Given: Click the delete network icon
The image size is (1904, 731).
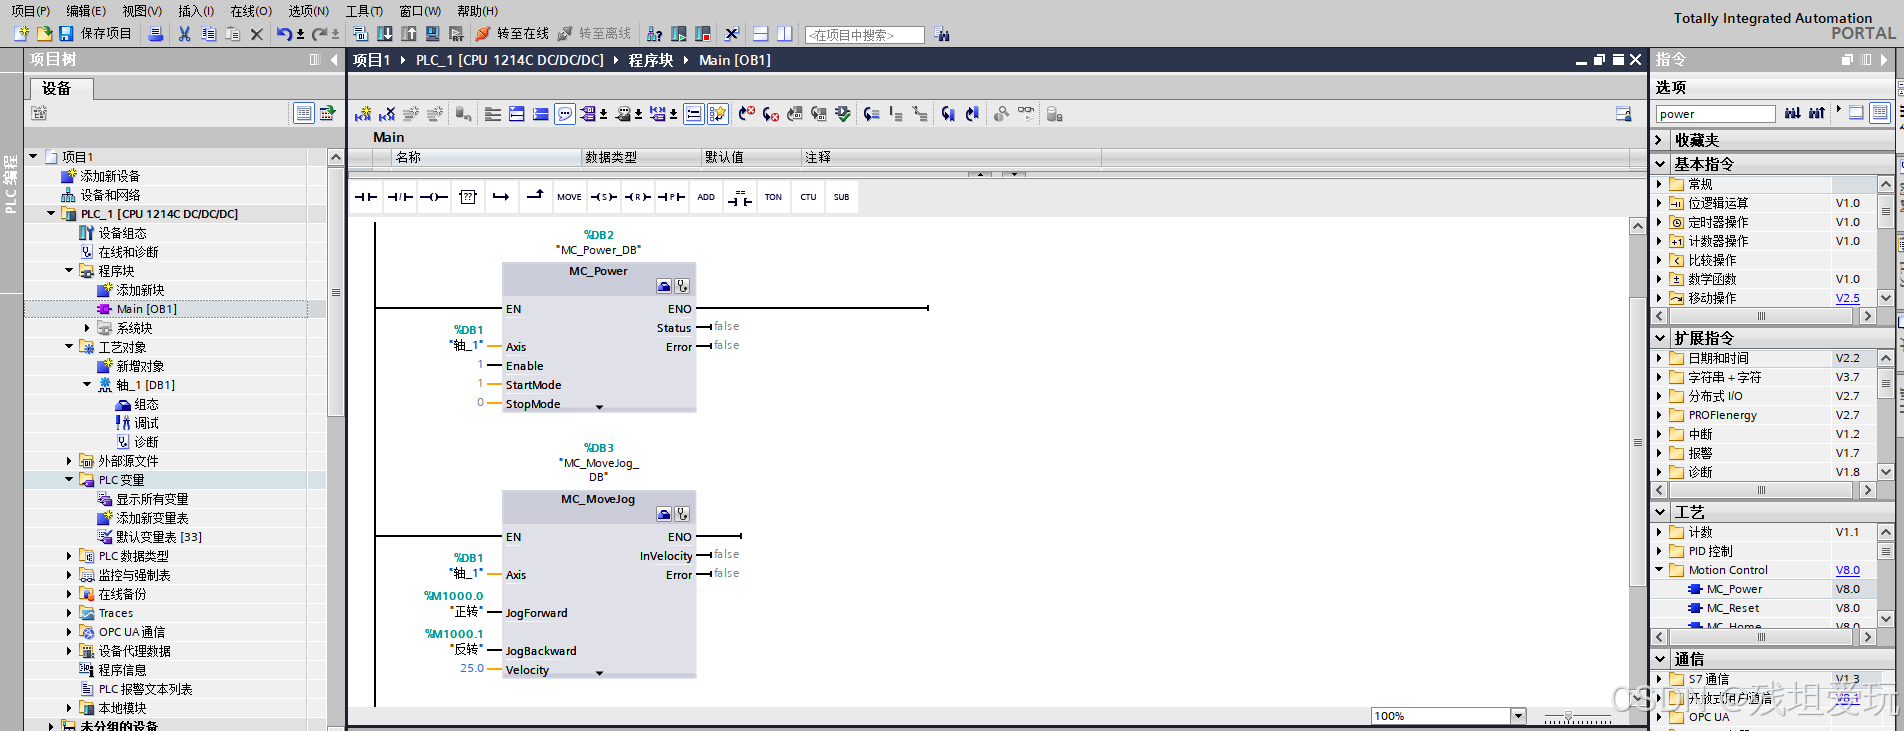Looking at the screenshot, I should [387, 115].
